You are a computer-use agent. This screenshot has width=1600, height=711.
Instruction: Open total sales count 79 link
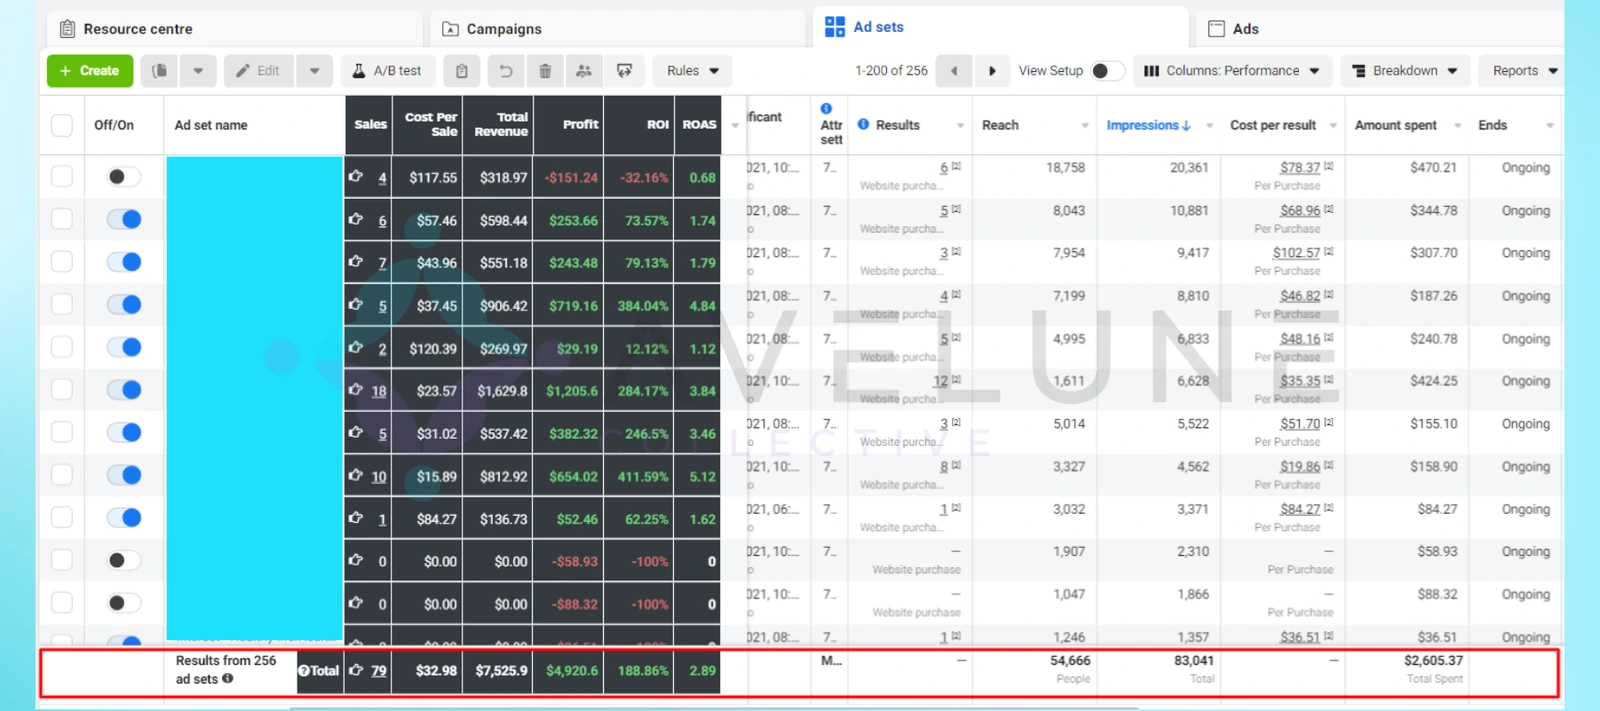coord(379,671)
